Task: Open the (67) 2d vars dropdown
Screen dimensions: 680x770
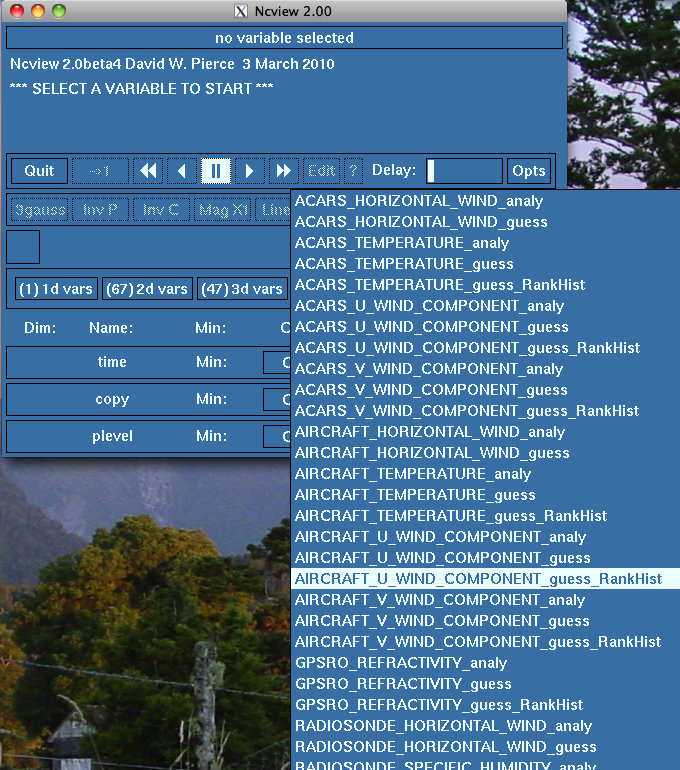Action: click(147, 289)
